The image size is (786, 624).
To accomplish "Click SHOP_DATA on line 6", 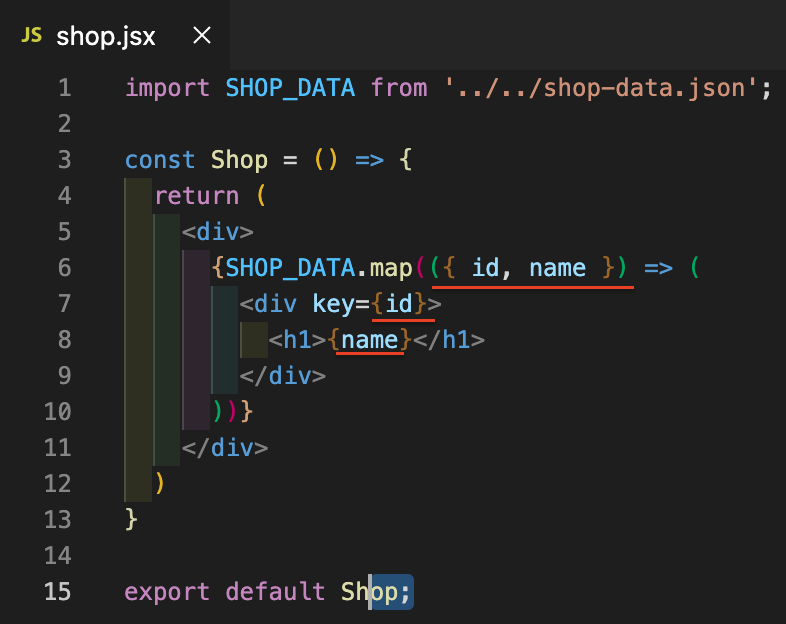I will coord(290,268).
